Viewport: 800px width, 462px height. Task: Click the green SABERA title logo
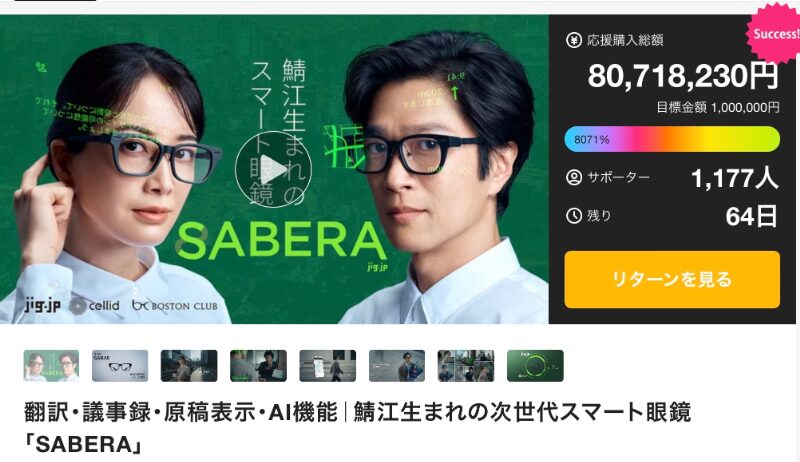pyautogui.click(x=281, y=242)
